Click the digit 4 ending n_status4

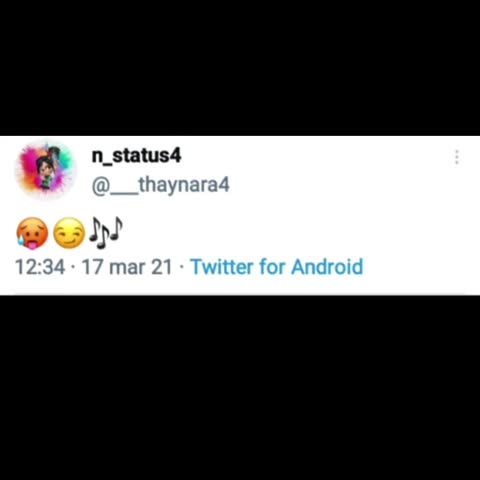tap(176, 156)
